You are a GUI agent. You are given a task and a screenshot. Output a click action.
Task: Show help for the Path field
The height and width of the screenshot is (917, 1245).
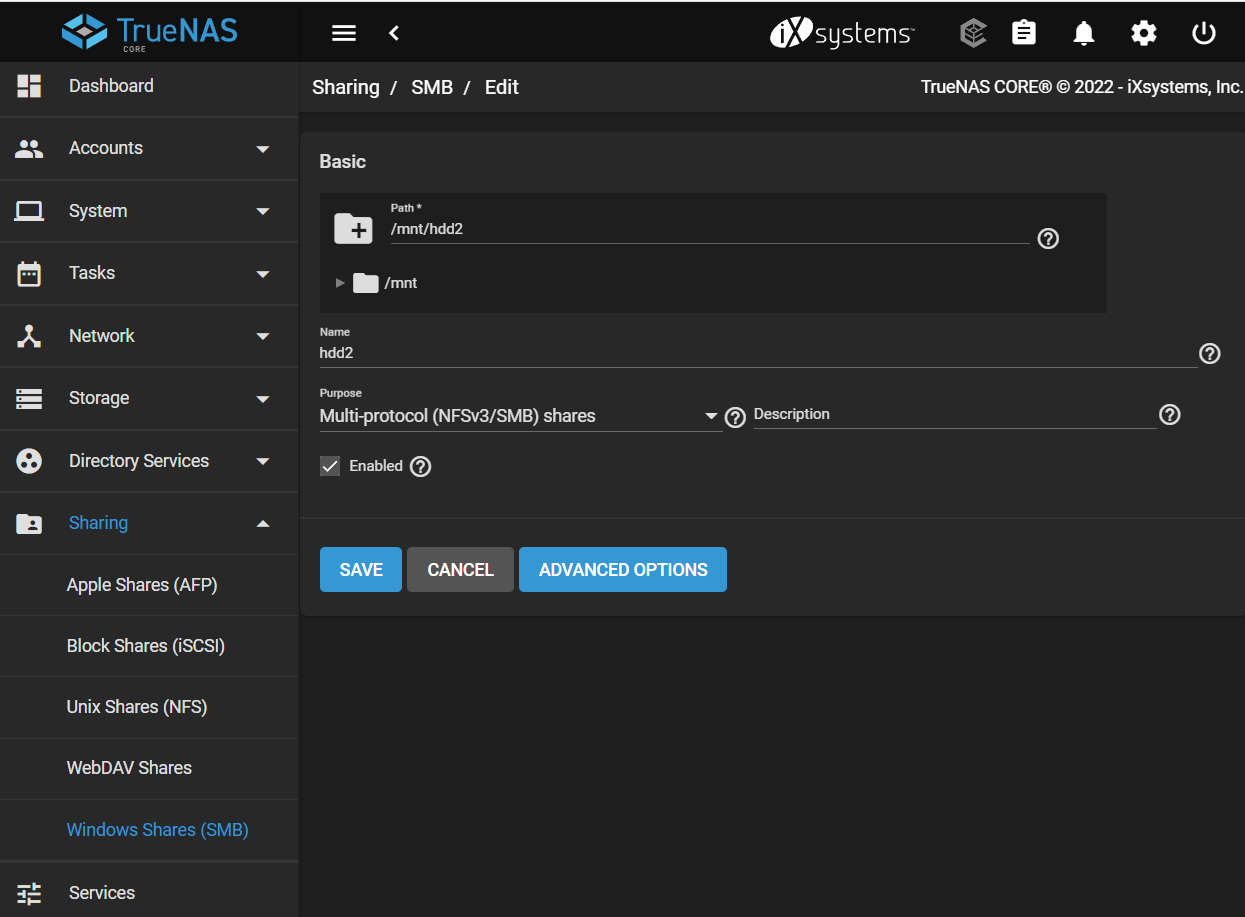[x=1048, y=239]
